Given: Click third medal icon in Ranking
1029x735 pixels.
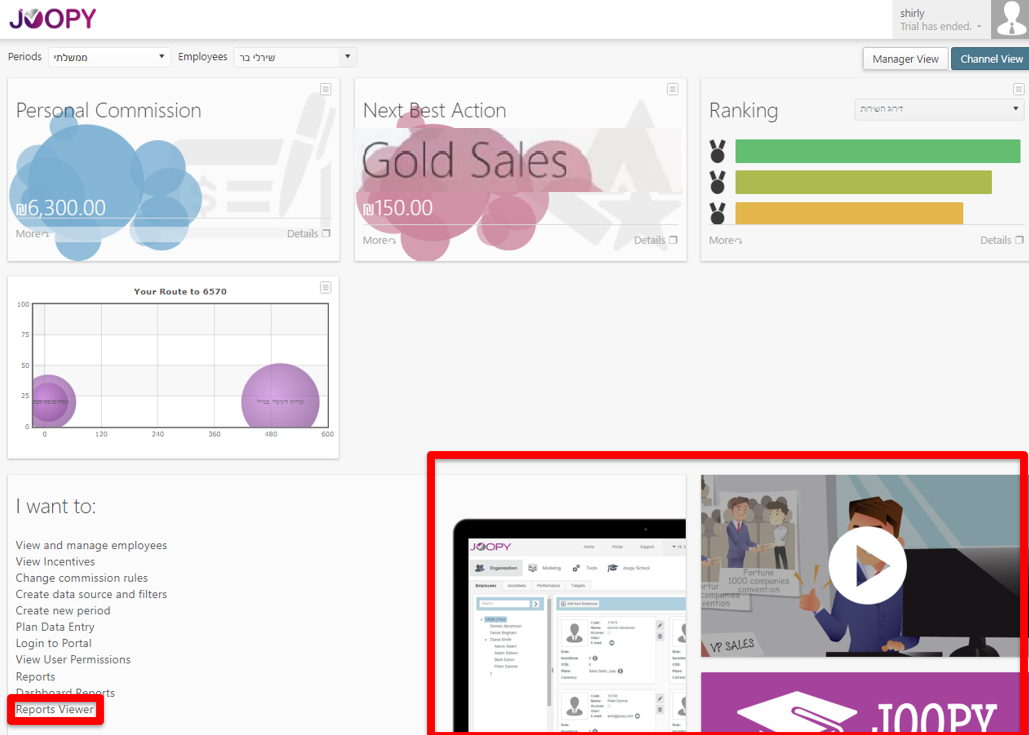Looking at the screenshot, I should point(717,213).
